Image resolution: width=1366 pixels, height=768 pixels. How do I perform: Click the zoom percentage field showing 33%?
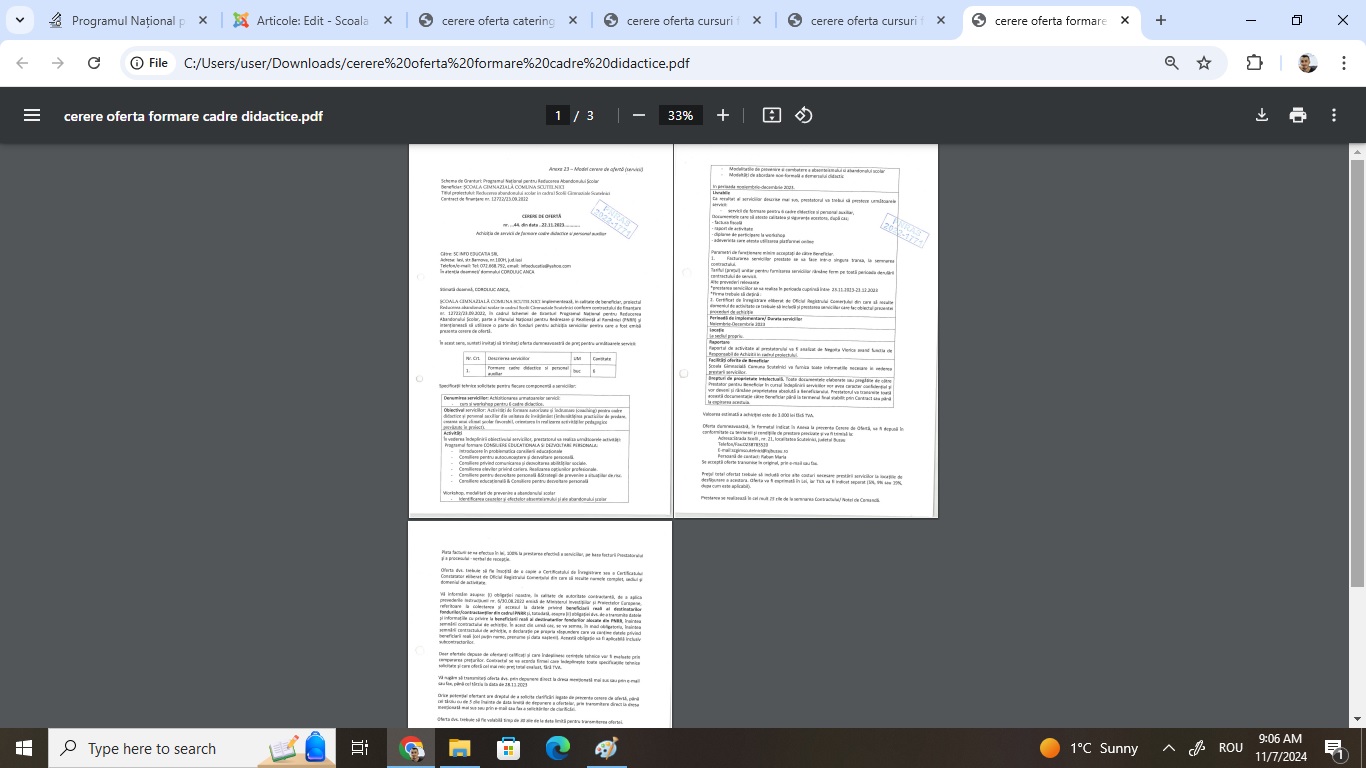pyautogui.click(x=680, y=115)
